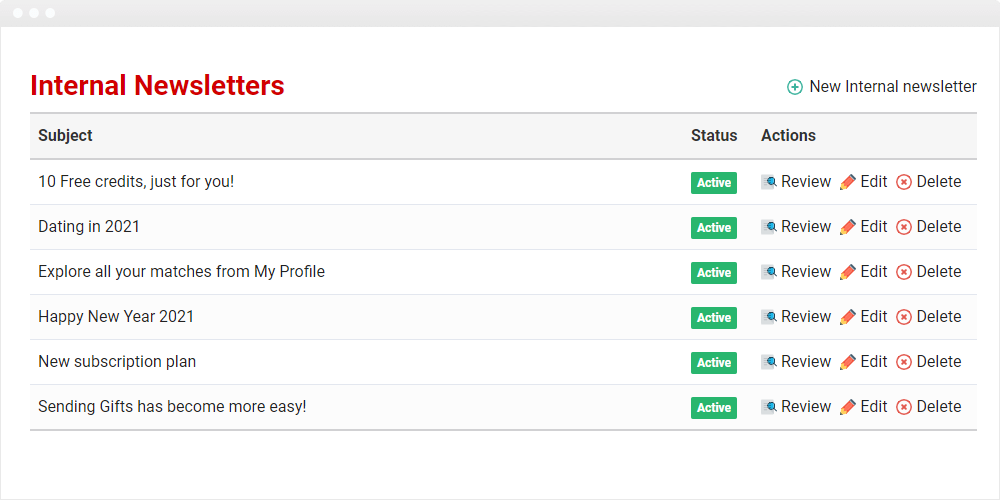Image resolution: width=1000 pixels, height=500 pixels.
Task: Select Delete text for Sending Gifts newsletter
Action: click(x=939, y=406)
